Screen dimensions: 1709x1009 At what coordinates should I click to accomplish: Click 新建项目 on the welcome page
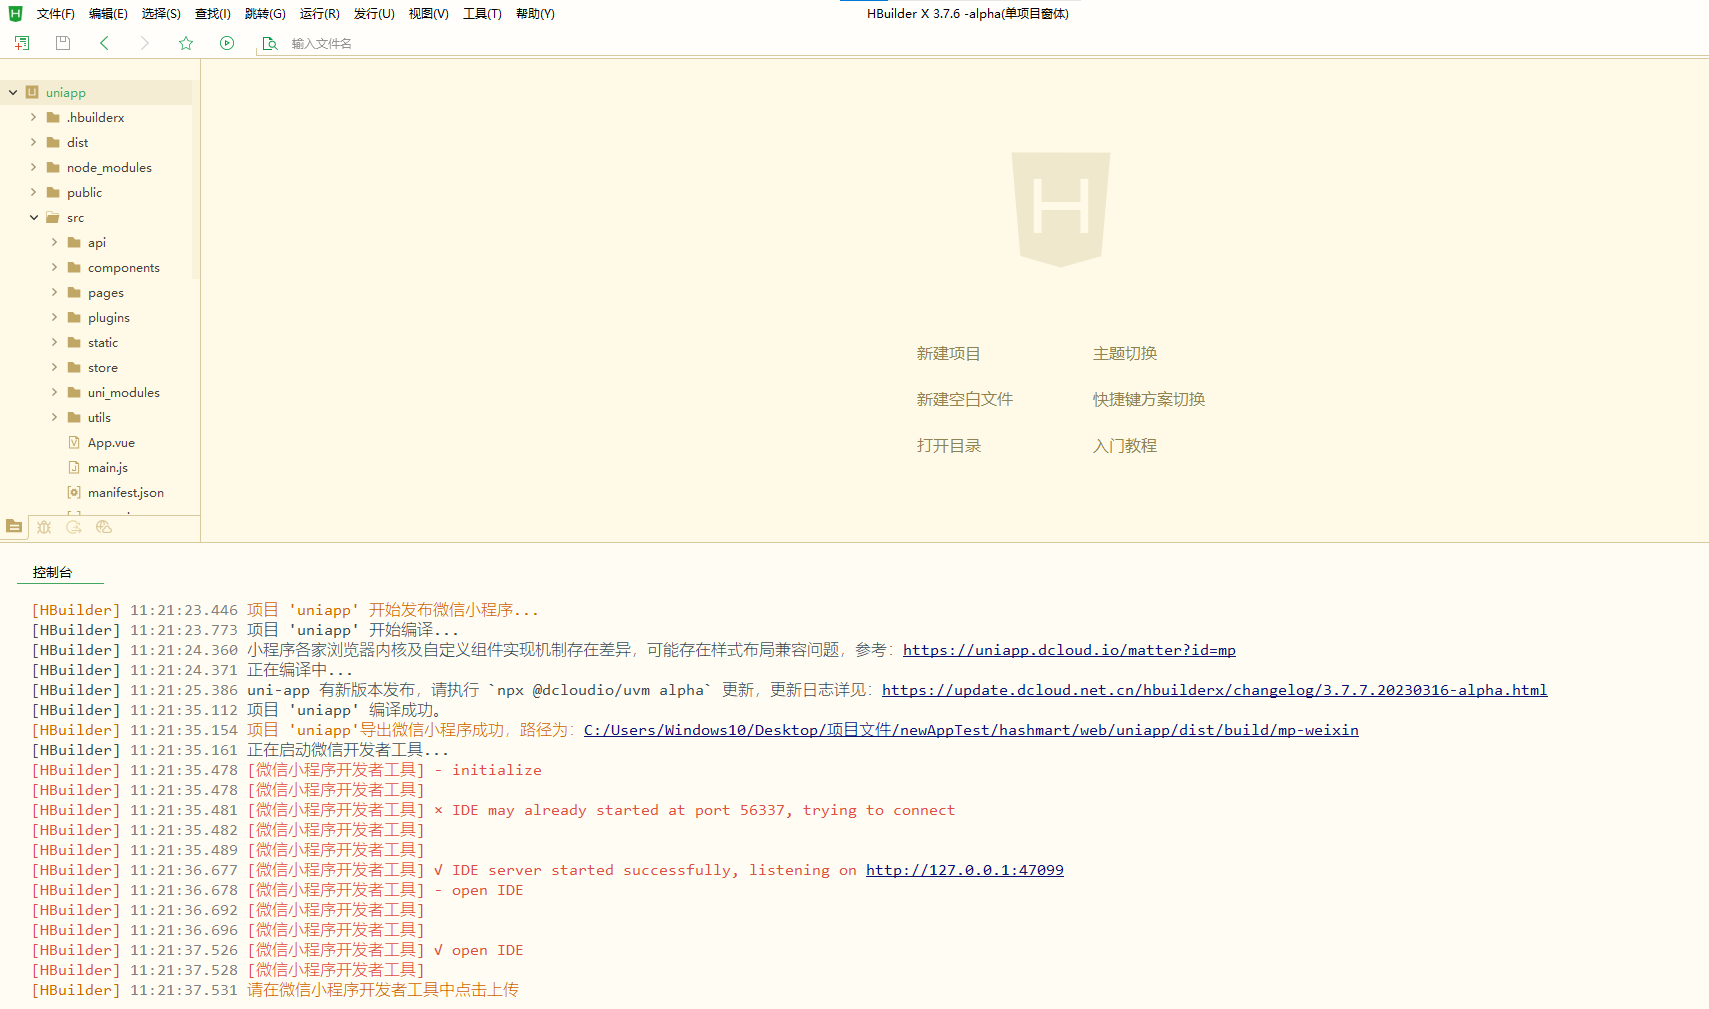point(948,353)
